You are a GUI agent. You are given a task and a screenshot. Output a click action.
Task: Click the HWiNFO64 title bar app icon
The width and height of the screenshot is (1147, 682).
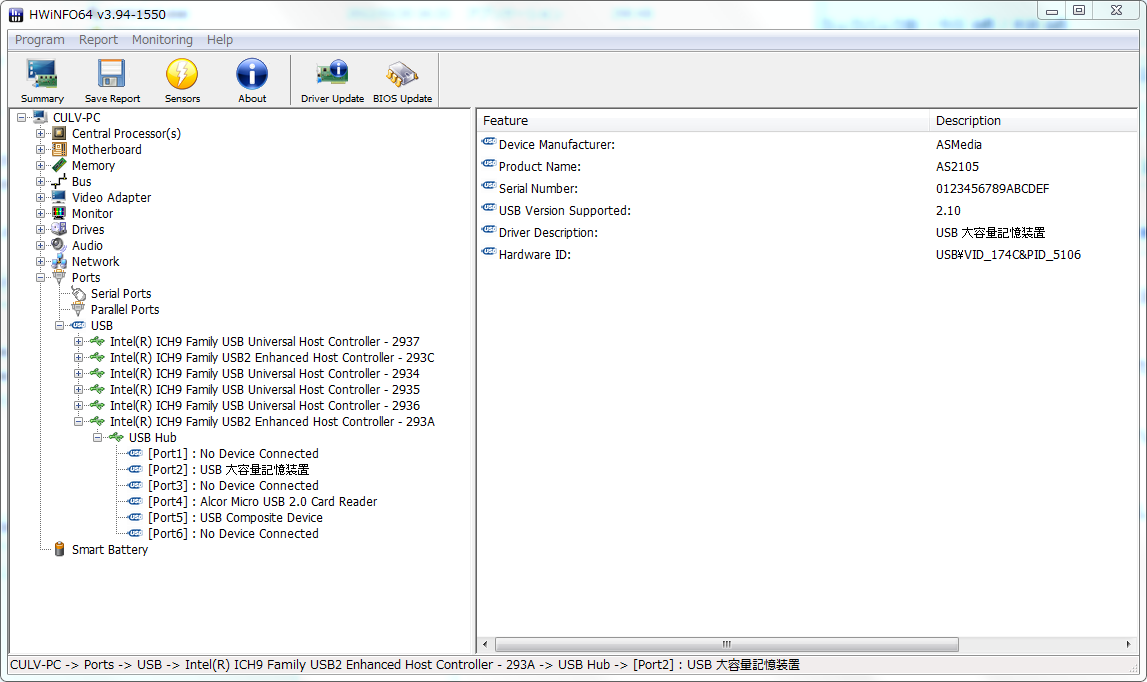tap(15, 15)
